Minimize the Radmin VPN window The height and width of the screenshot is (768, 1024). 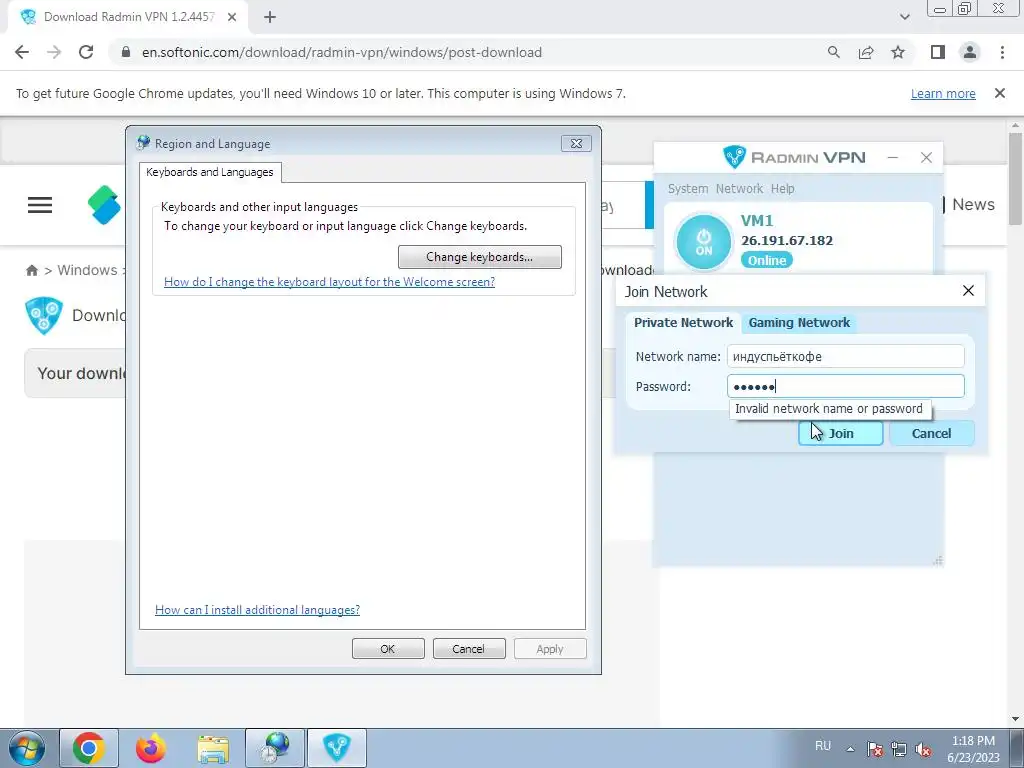pos(893,157)
